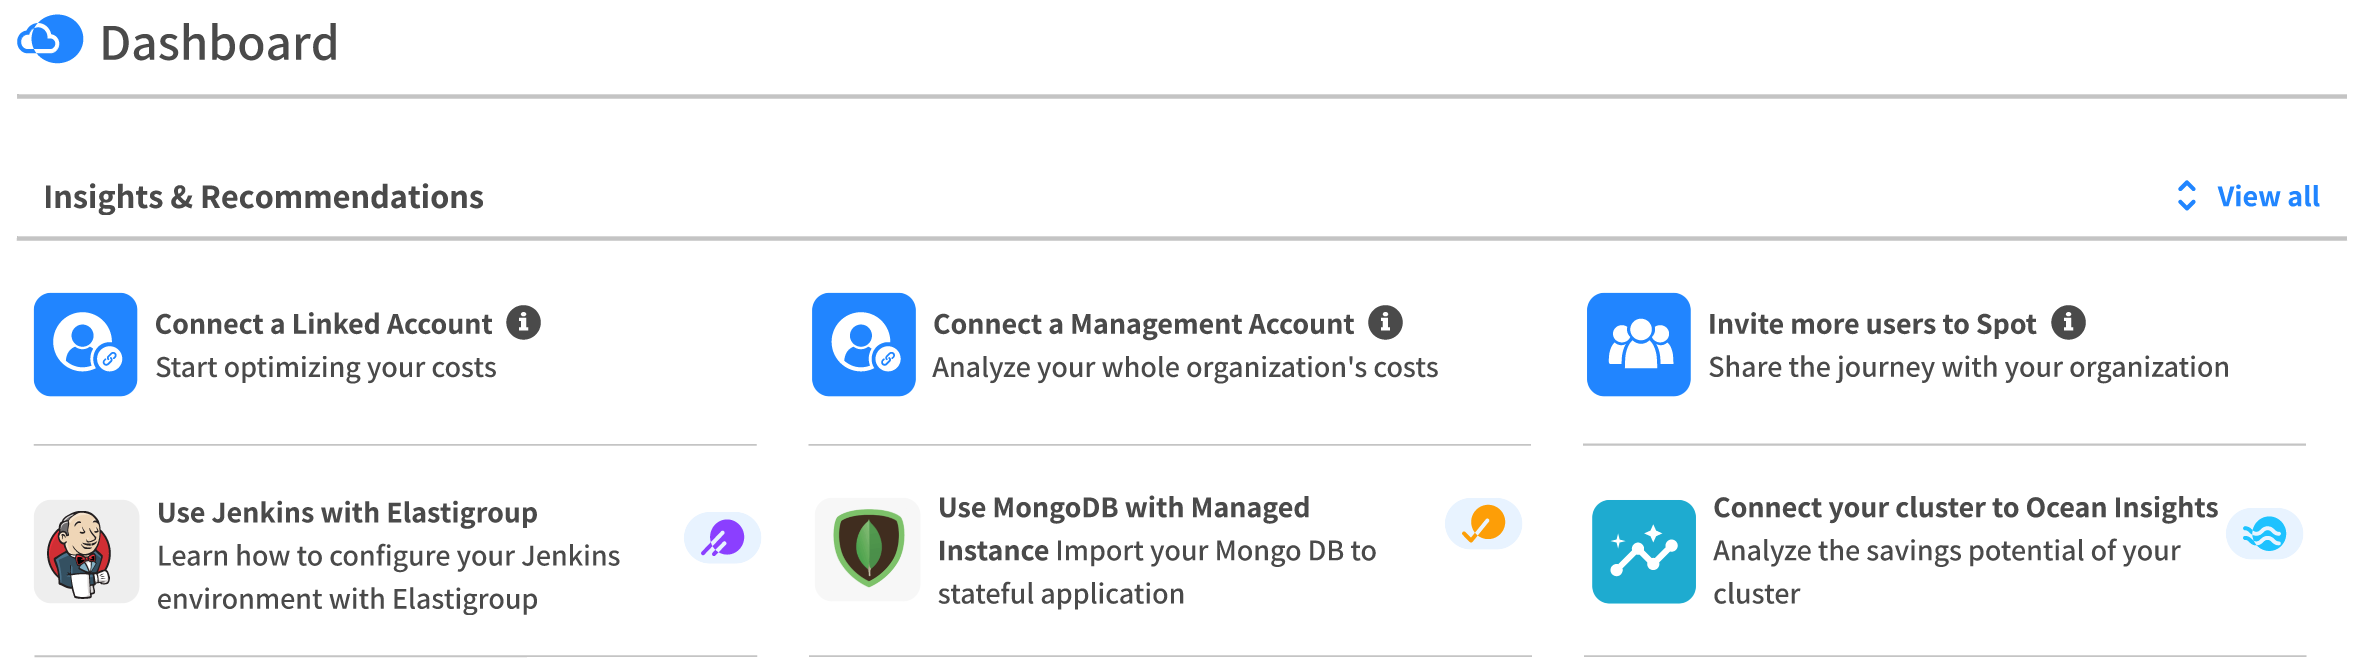Image resolution: width=2354 pixels, height=664 pixels.
Task: Click the group icon for inviting users
Action: click(1638, 345)
